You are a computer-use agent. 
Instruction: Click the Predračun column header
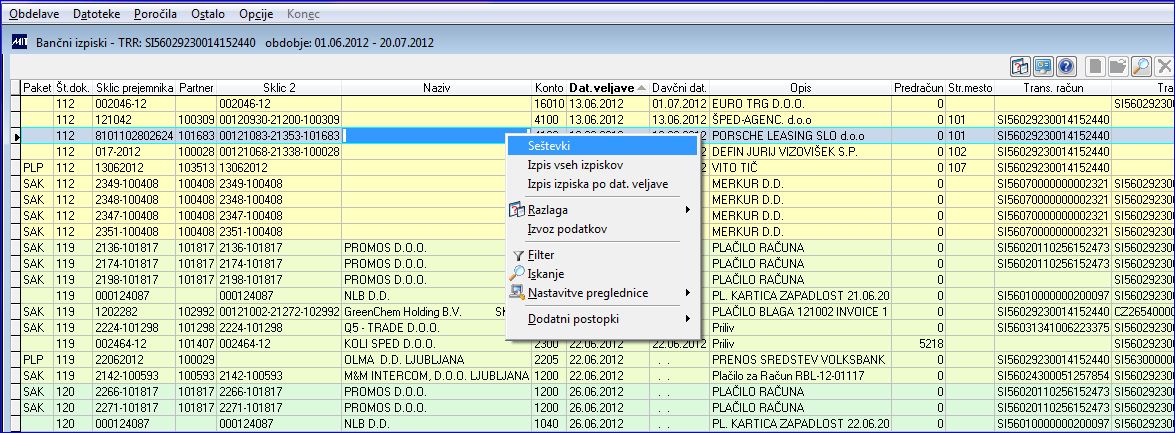[919, 88]
